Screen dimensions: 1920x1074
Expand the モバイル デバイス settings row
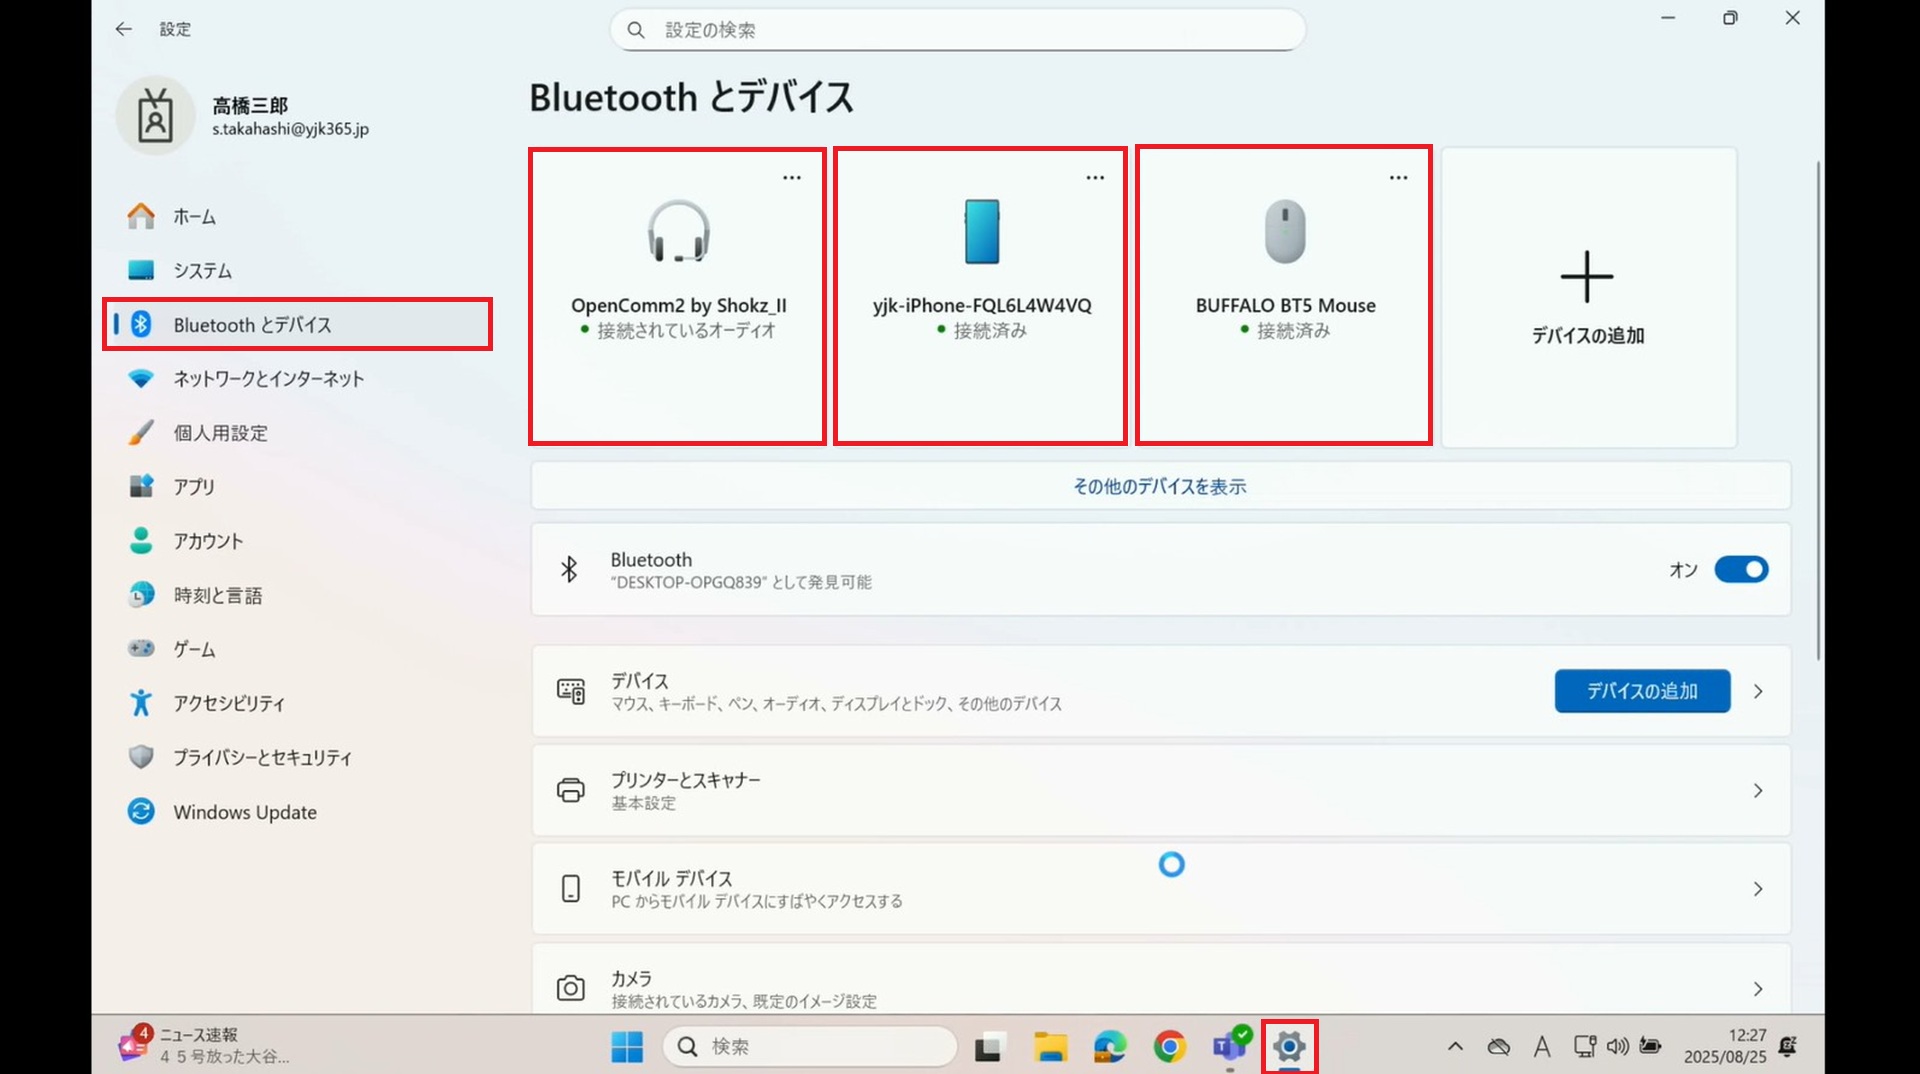coord(1160,889)
